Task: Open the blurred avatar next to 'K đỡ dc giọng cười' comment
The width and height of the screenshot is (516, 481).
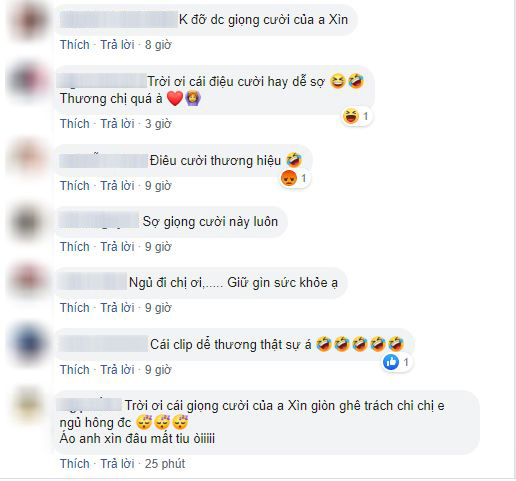Action: point(29,21)
